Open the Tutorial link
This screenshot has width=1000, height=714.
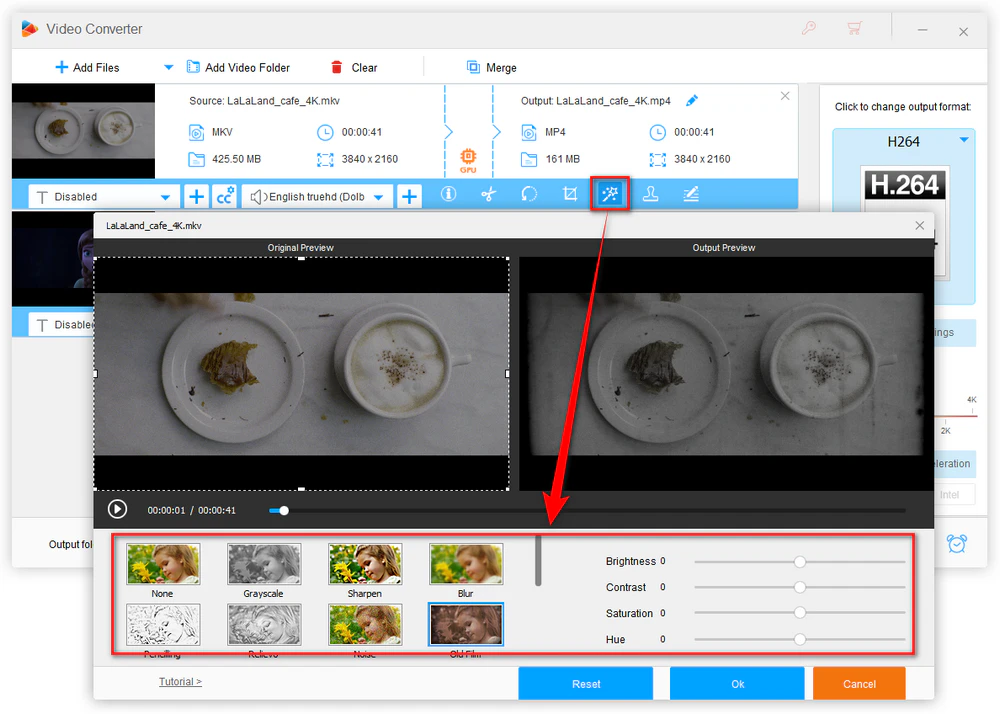(180, 681)
